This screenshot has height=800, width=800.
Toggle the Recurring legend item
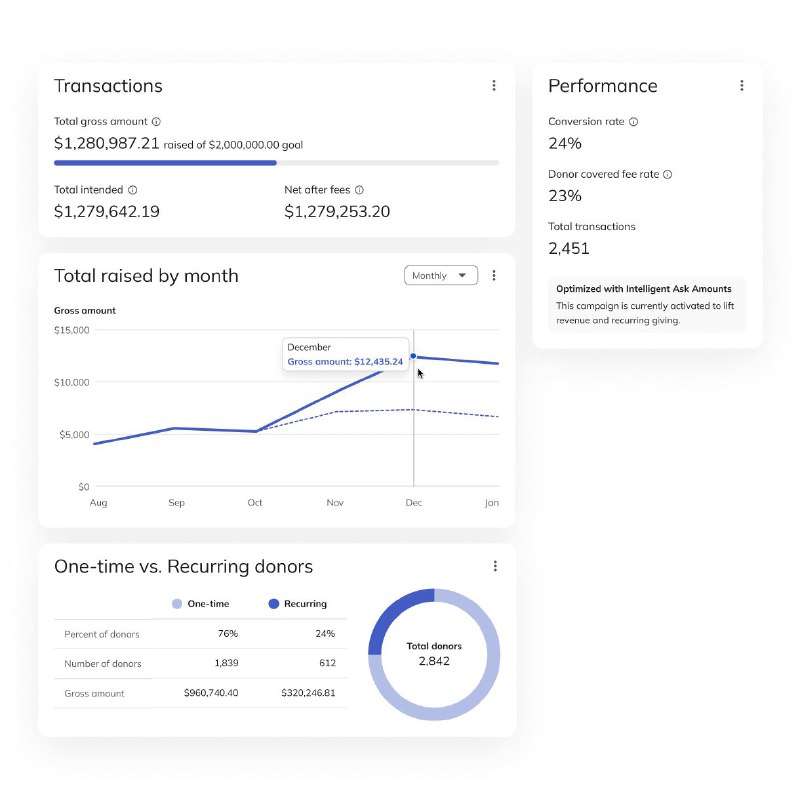tap(298, 604)
